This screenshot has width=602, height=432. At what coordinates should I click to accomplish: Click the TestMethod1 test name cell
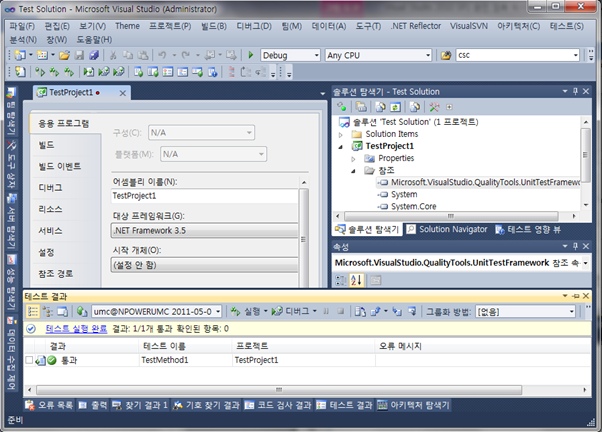click(x=185, y=360)
